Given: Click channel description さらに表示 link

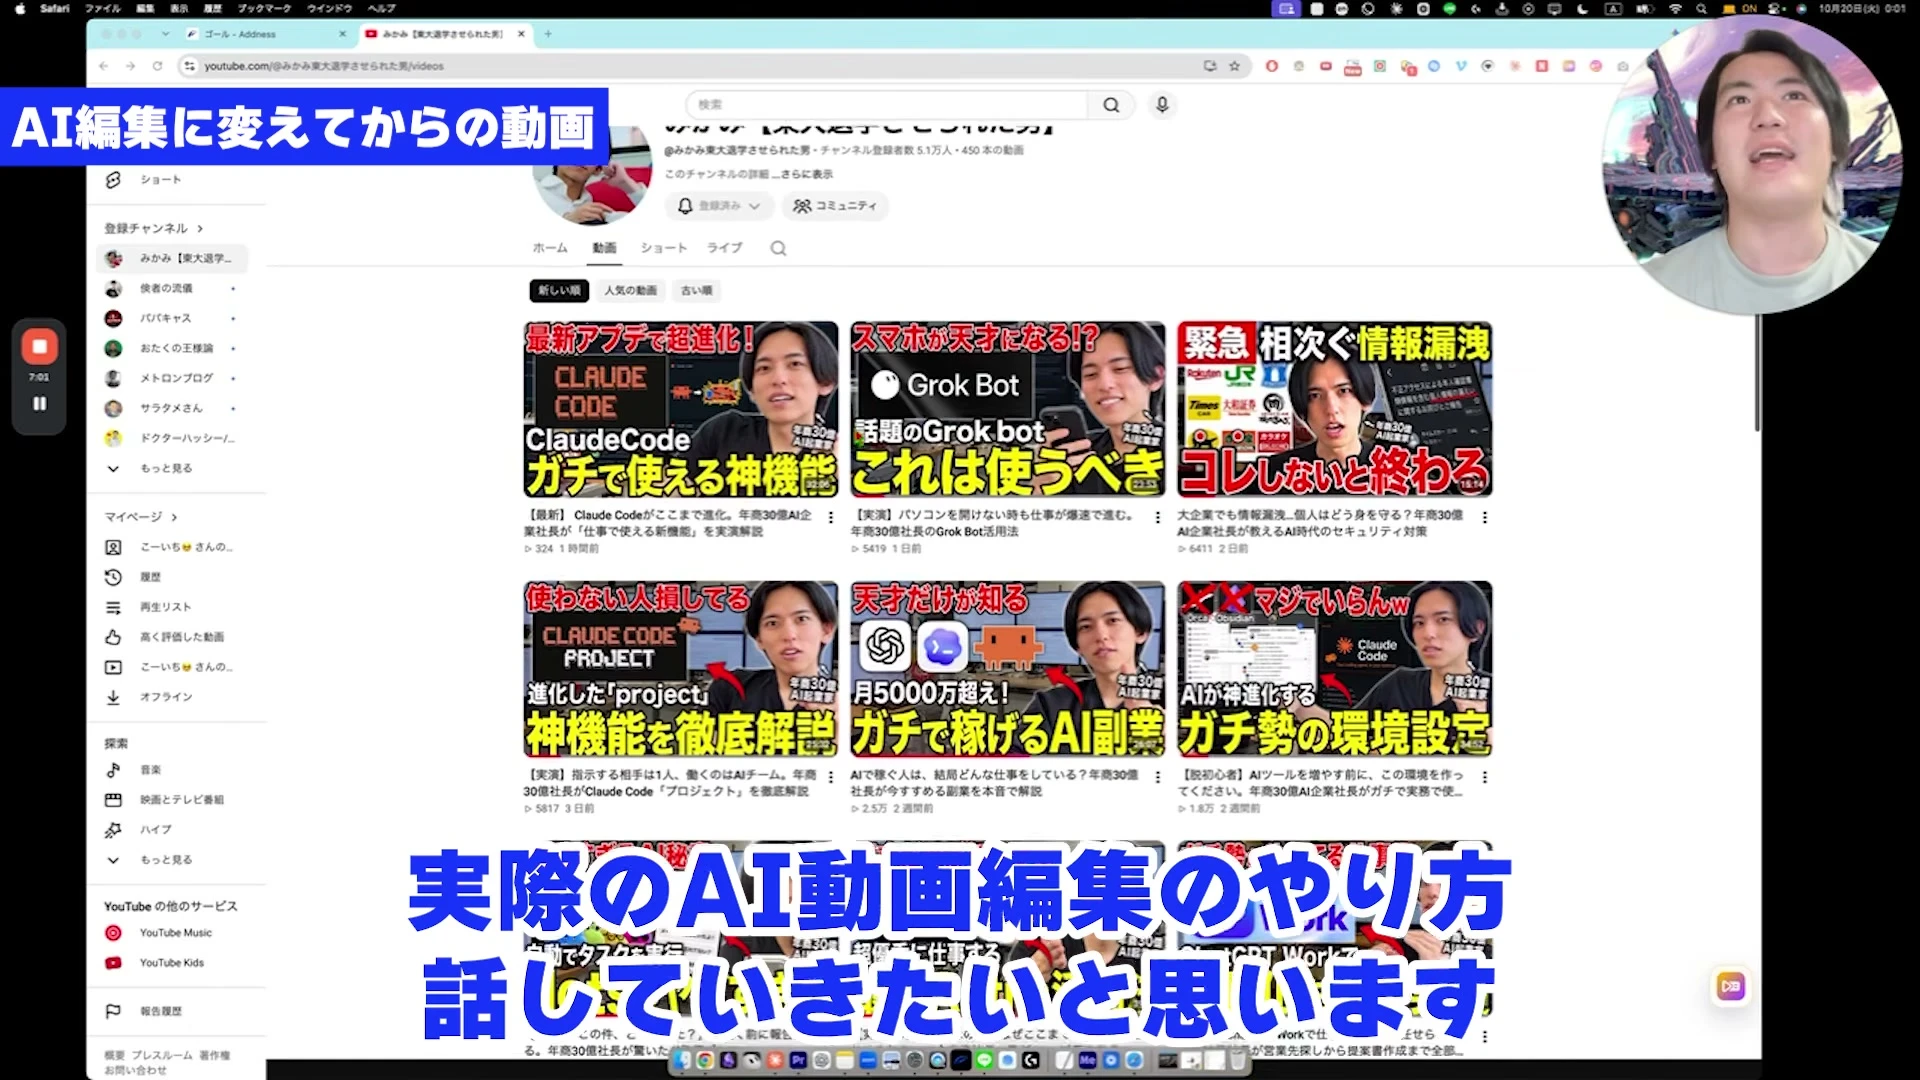Looking at the screenshot, I should 806,174.
